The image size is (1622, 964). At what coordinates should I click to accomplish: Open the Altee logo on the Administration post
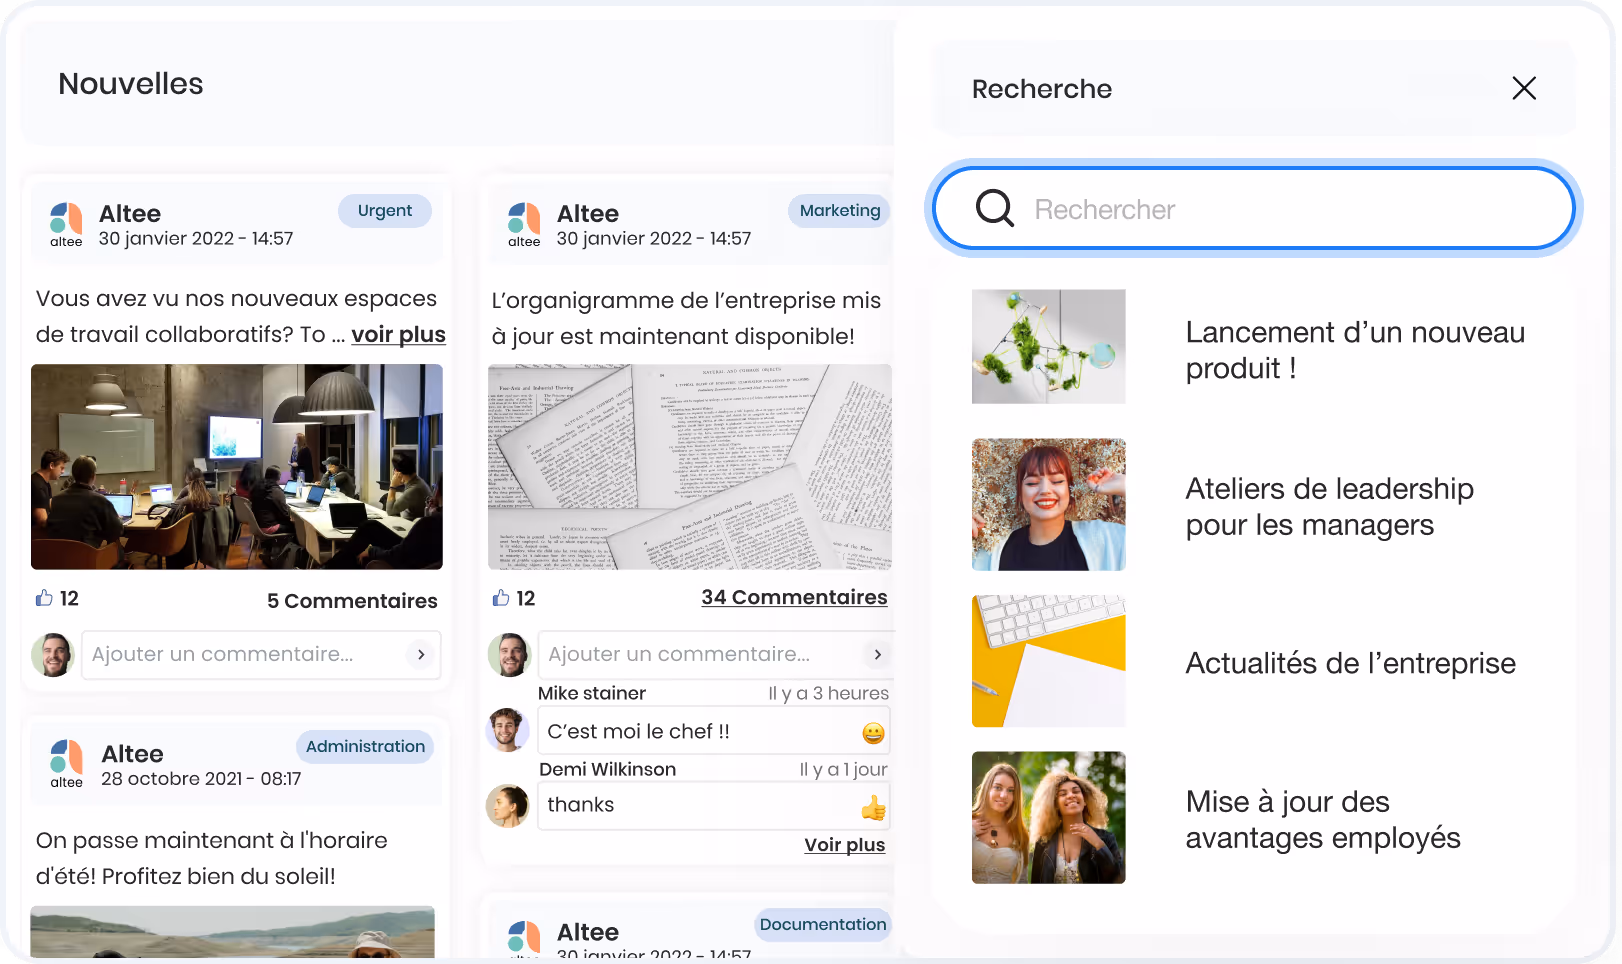coord(67,764)
